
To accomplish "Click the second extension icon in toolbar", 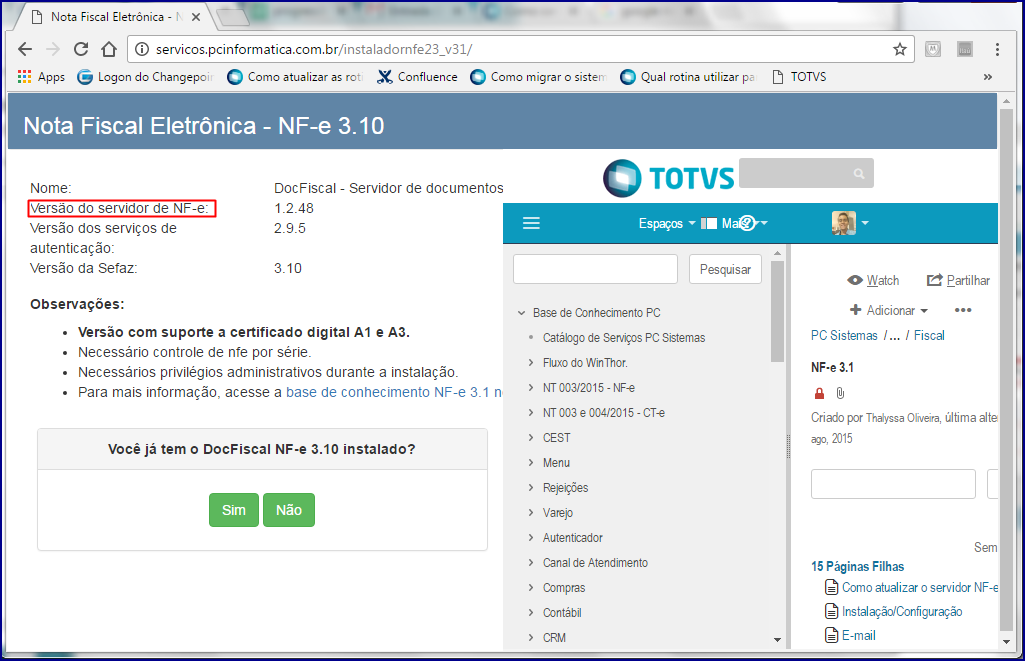I will (965, 49).
